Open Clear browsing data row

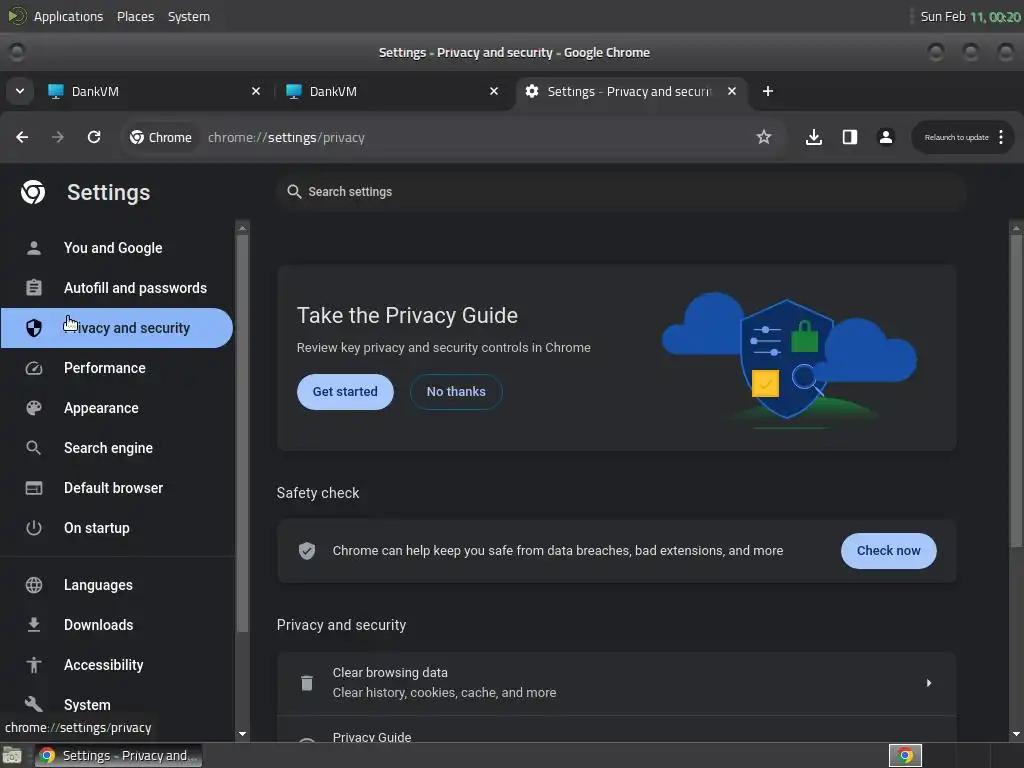point(617,683)
